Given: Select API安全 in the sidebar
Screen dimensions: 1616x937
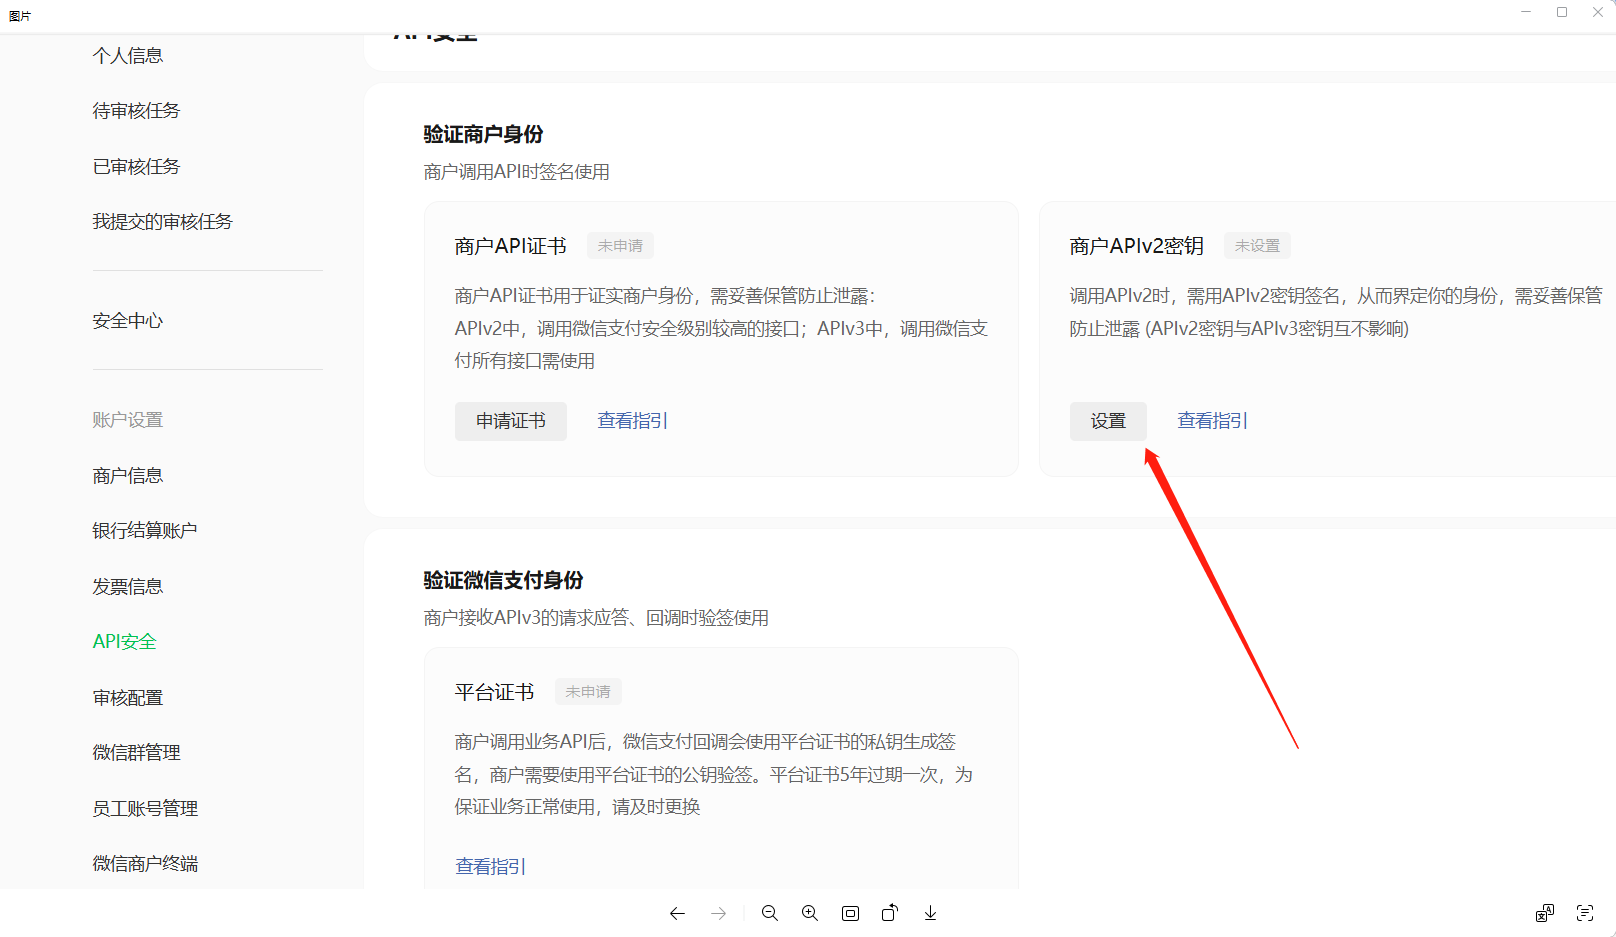Looking at the screenshot, I should click(124, 642).
